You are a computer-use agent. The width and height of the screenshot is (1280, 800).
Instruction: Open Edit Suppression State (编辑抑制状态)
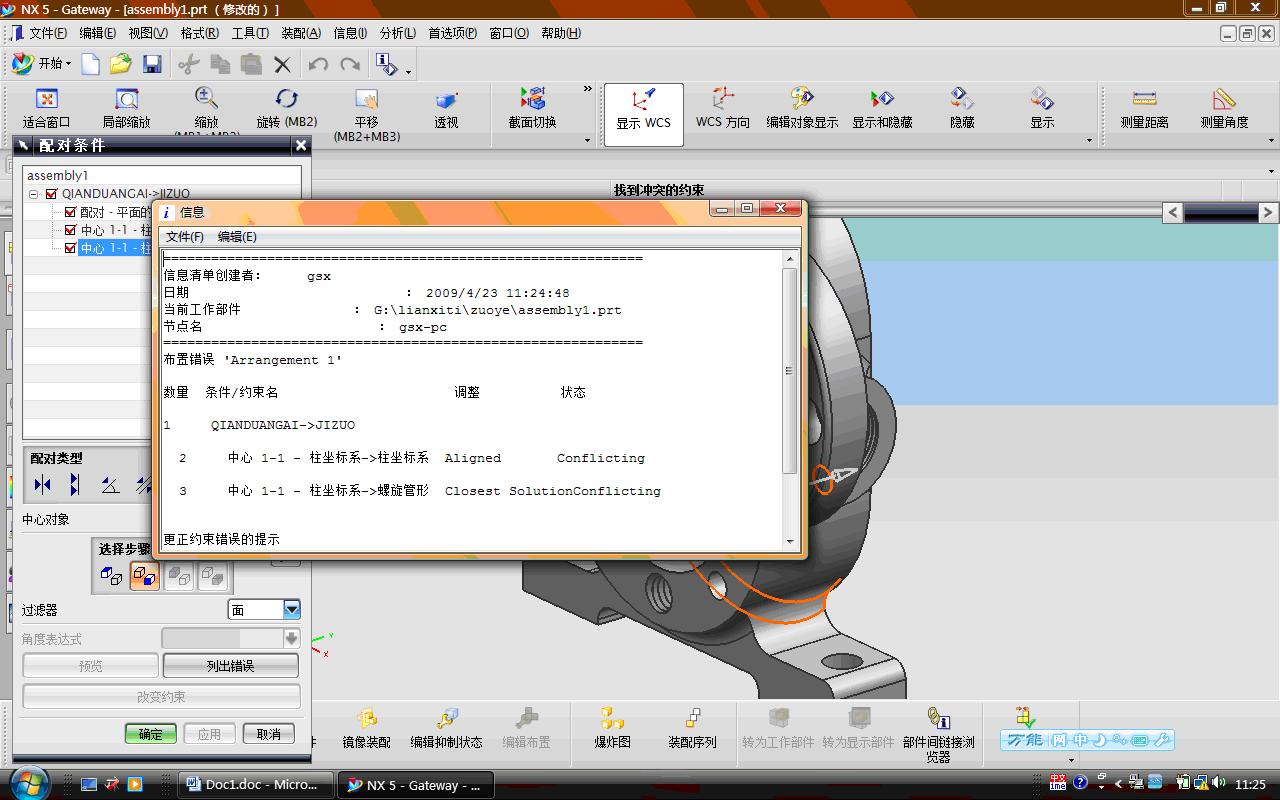[x=446, y=730]
